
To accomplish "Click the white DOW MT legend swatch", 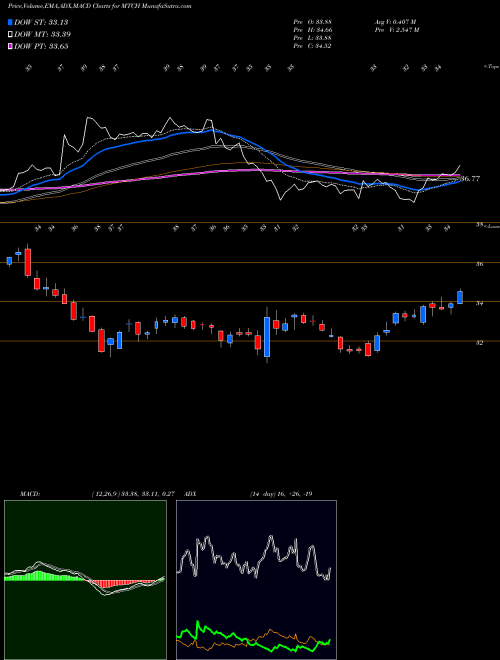I will tap(10, 35).
